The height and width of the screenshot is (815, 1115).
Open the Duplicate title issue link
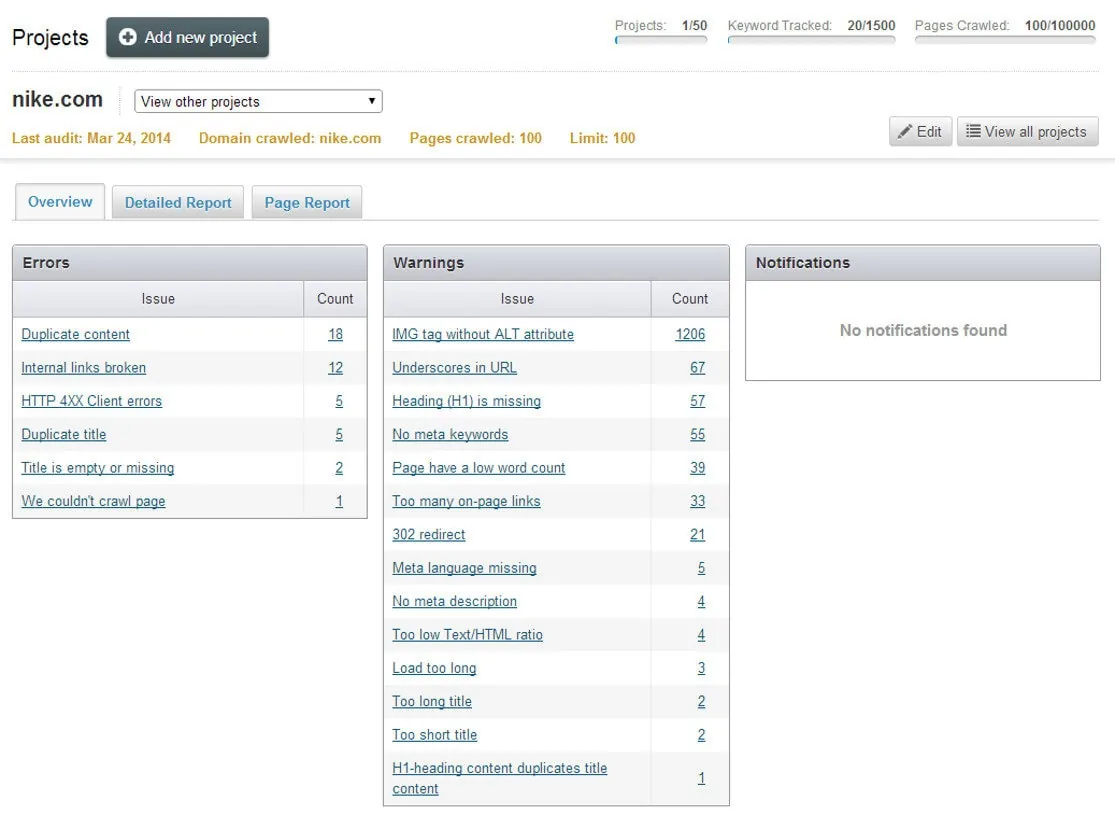coord(63,435)
